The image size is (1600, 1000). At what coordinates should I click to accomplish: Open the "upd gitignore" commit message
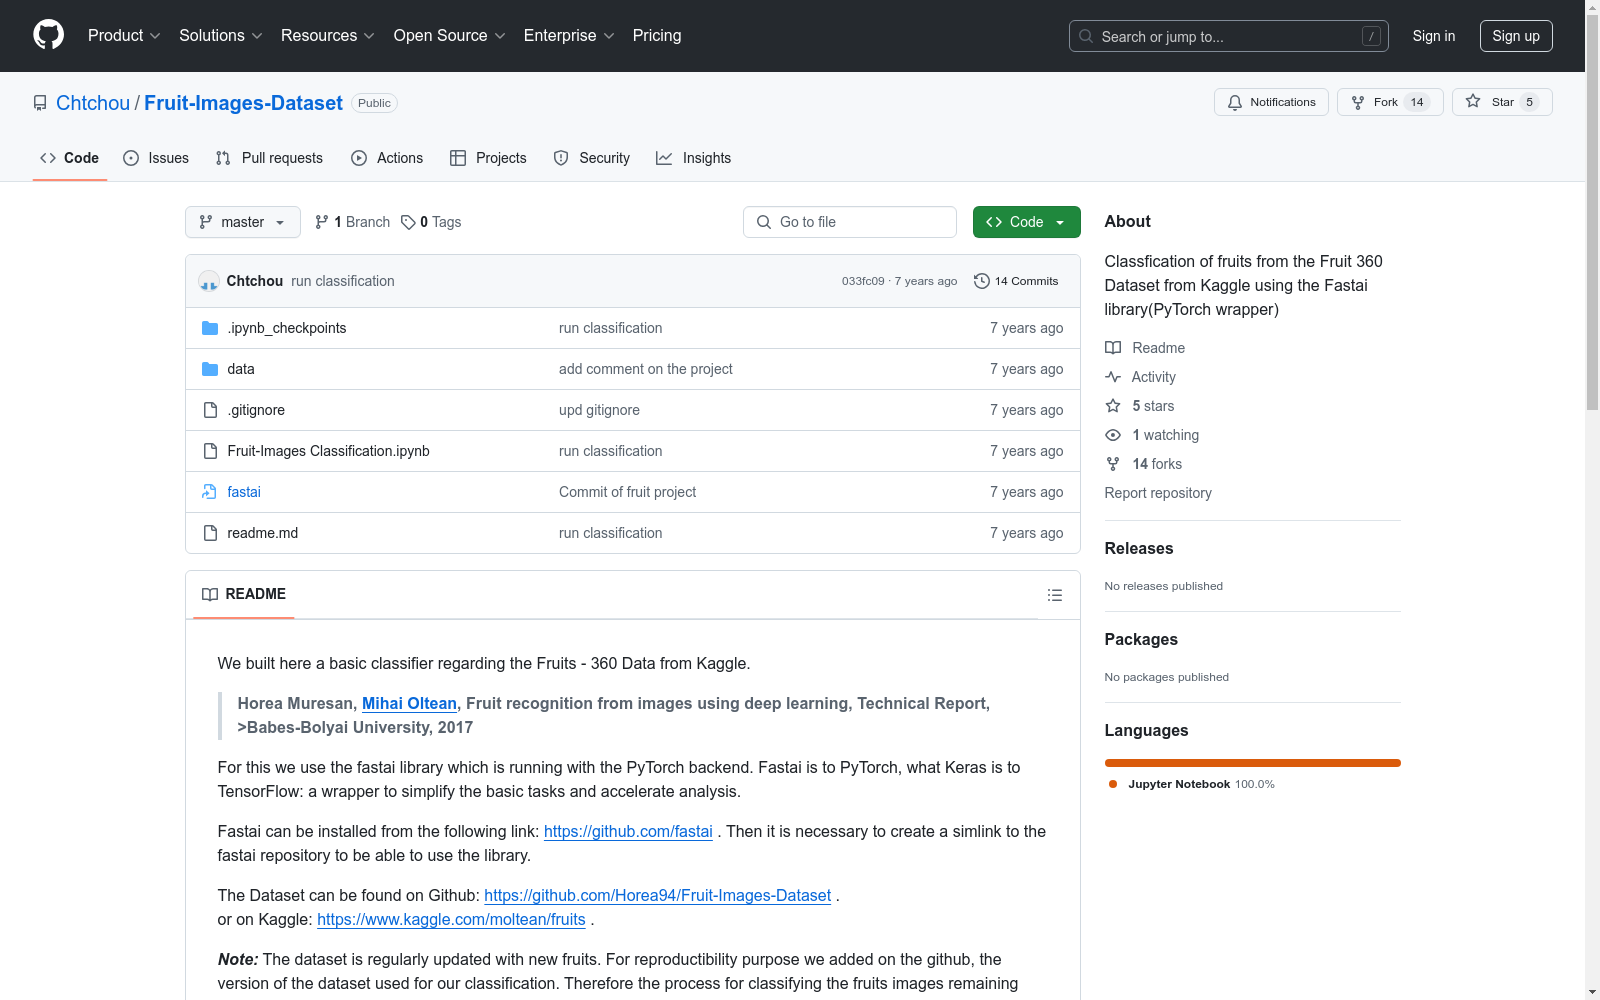click(599, 410)
